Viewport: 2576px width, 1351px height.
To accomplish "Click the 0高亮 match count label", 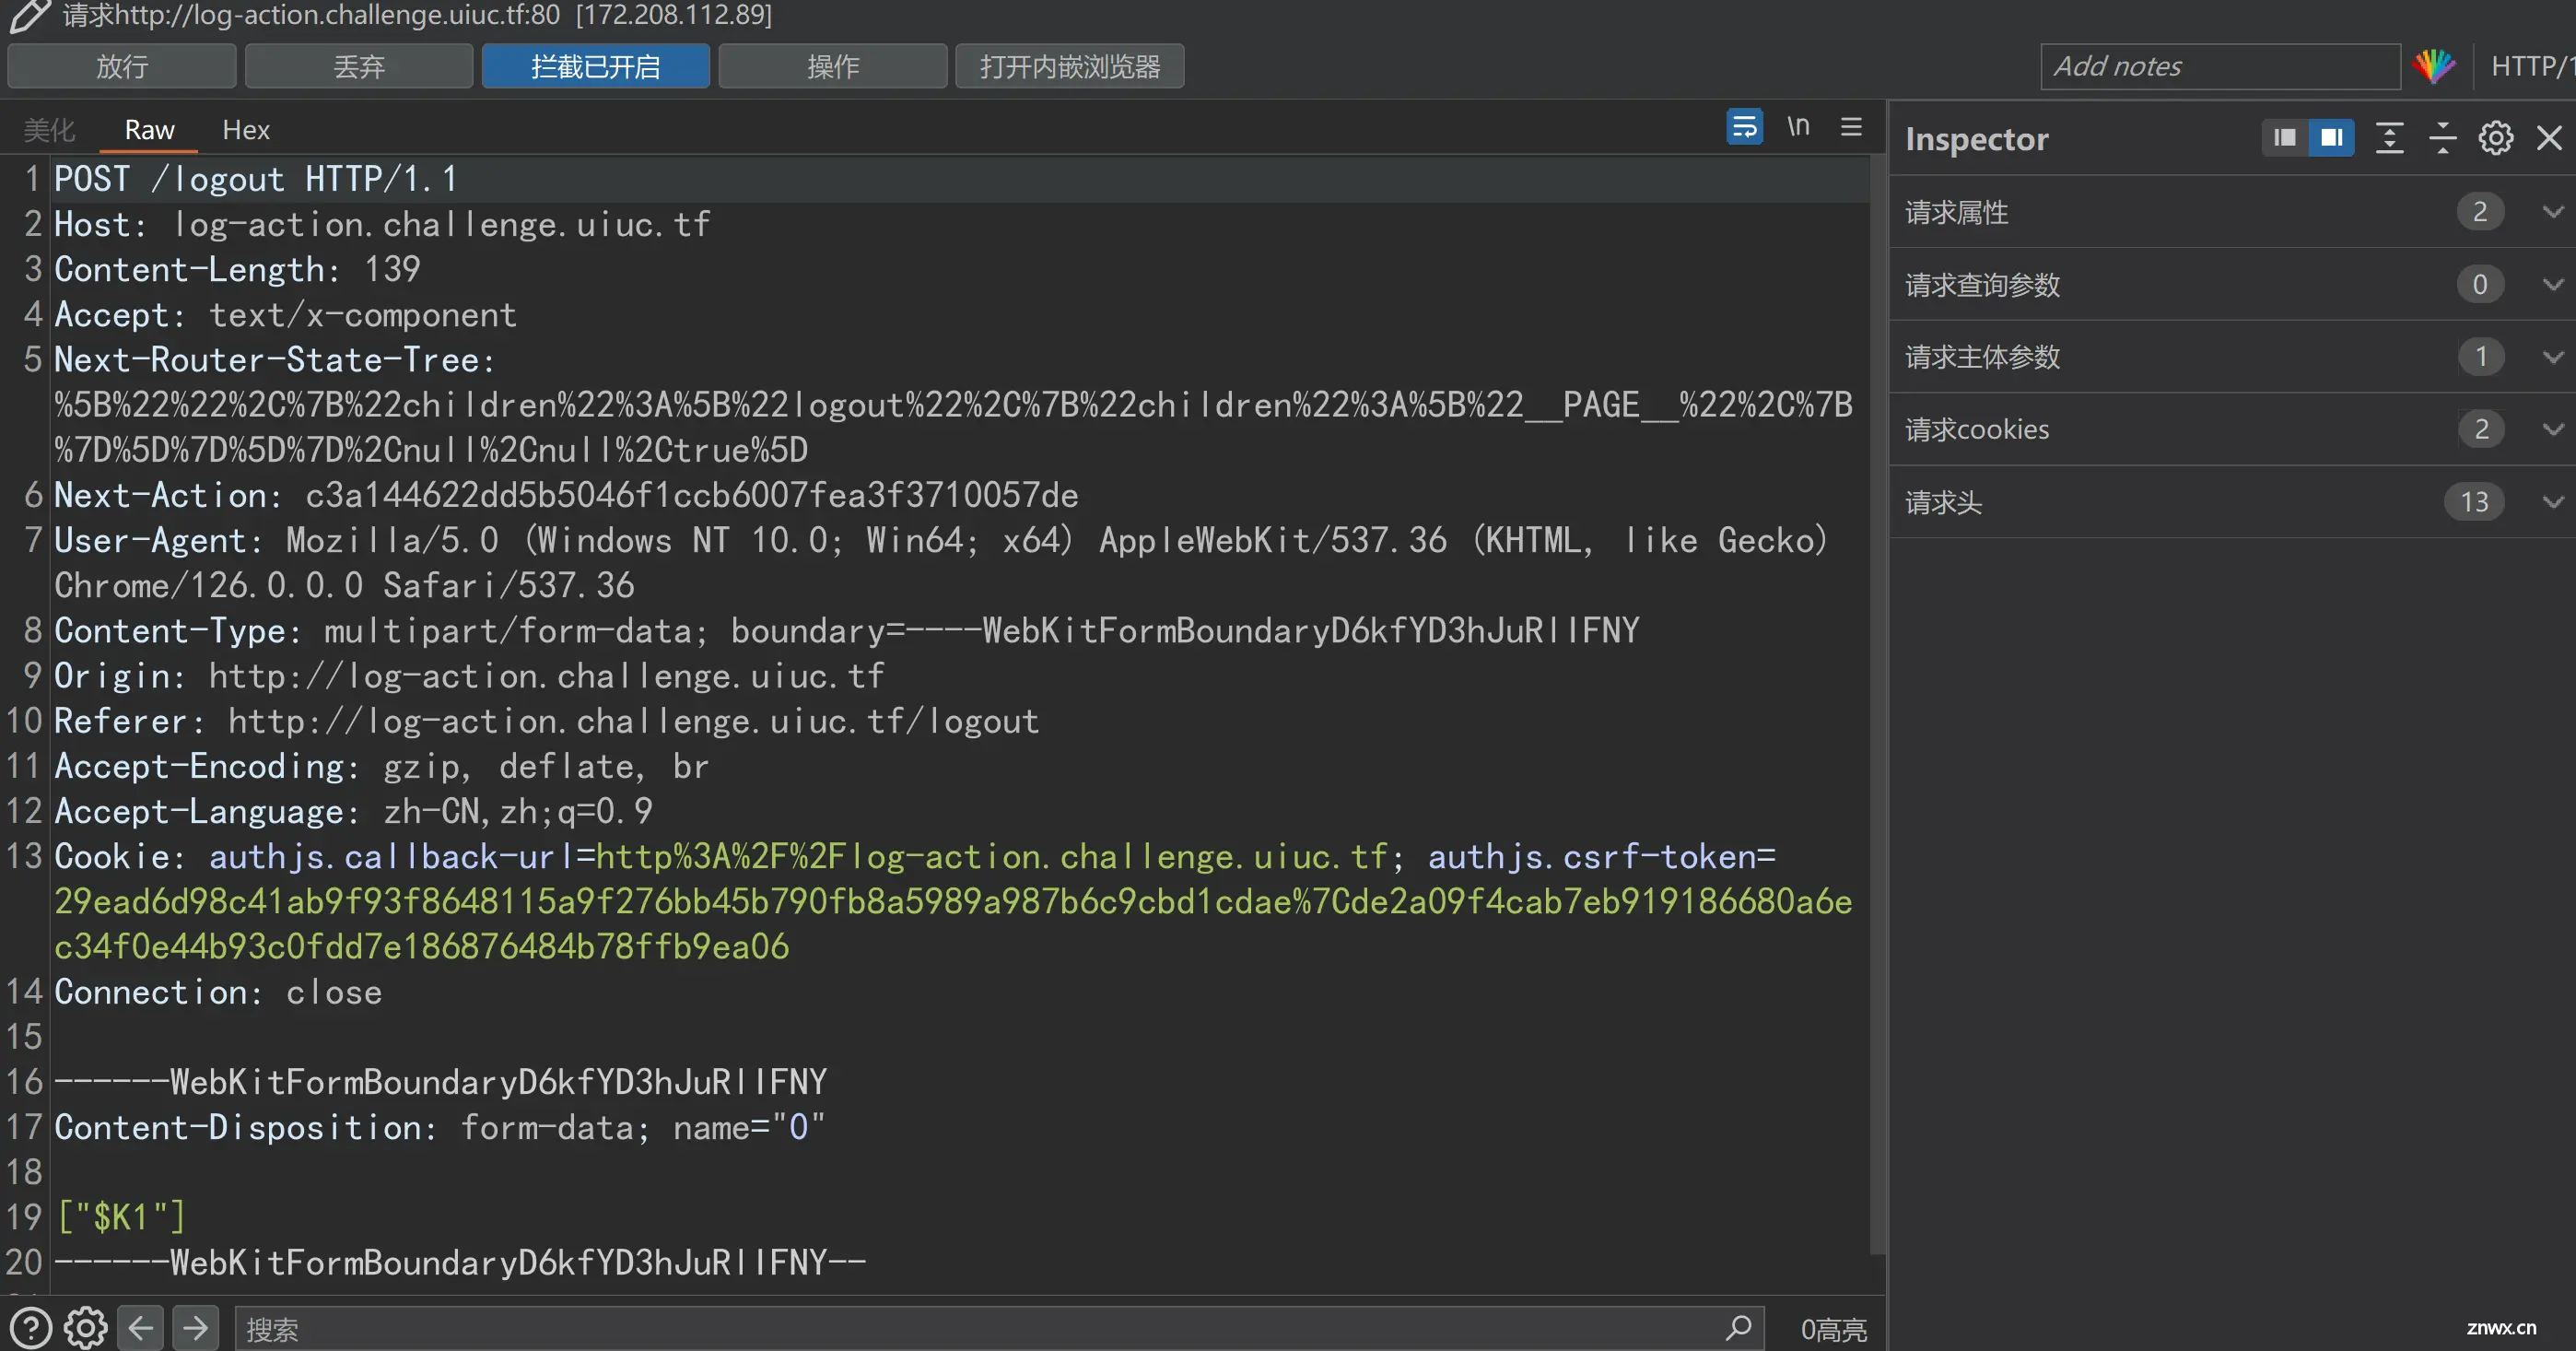I will (1833, 1329).
